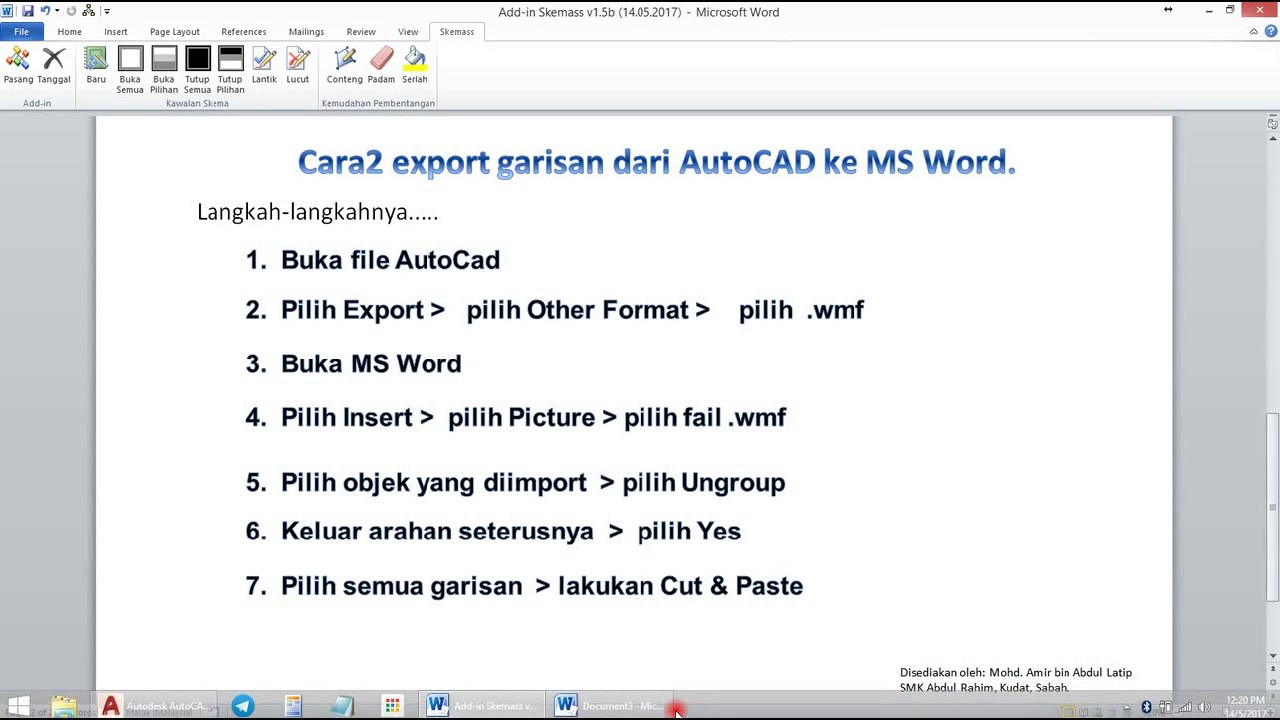
Task: Open Customize Quick Access Toolbar dropdown
Action: coord(106,11)
